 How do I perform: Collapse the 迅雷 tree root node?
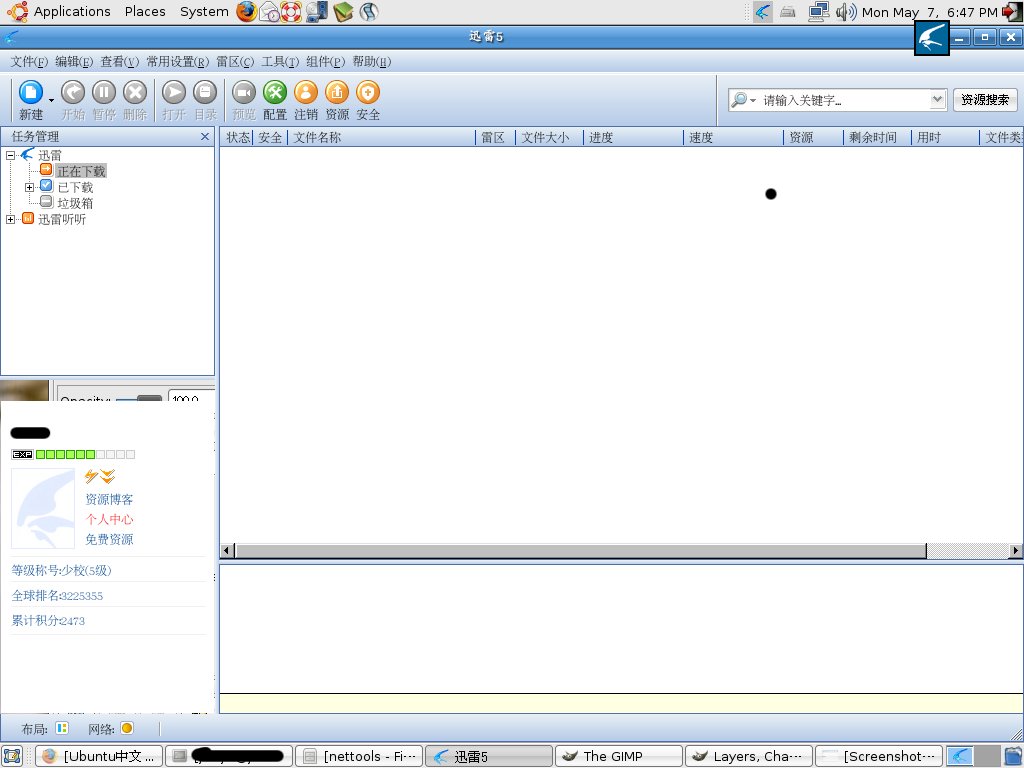[x=10, y=155]
